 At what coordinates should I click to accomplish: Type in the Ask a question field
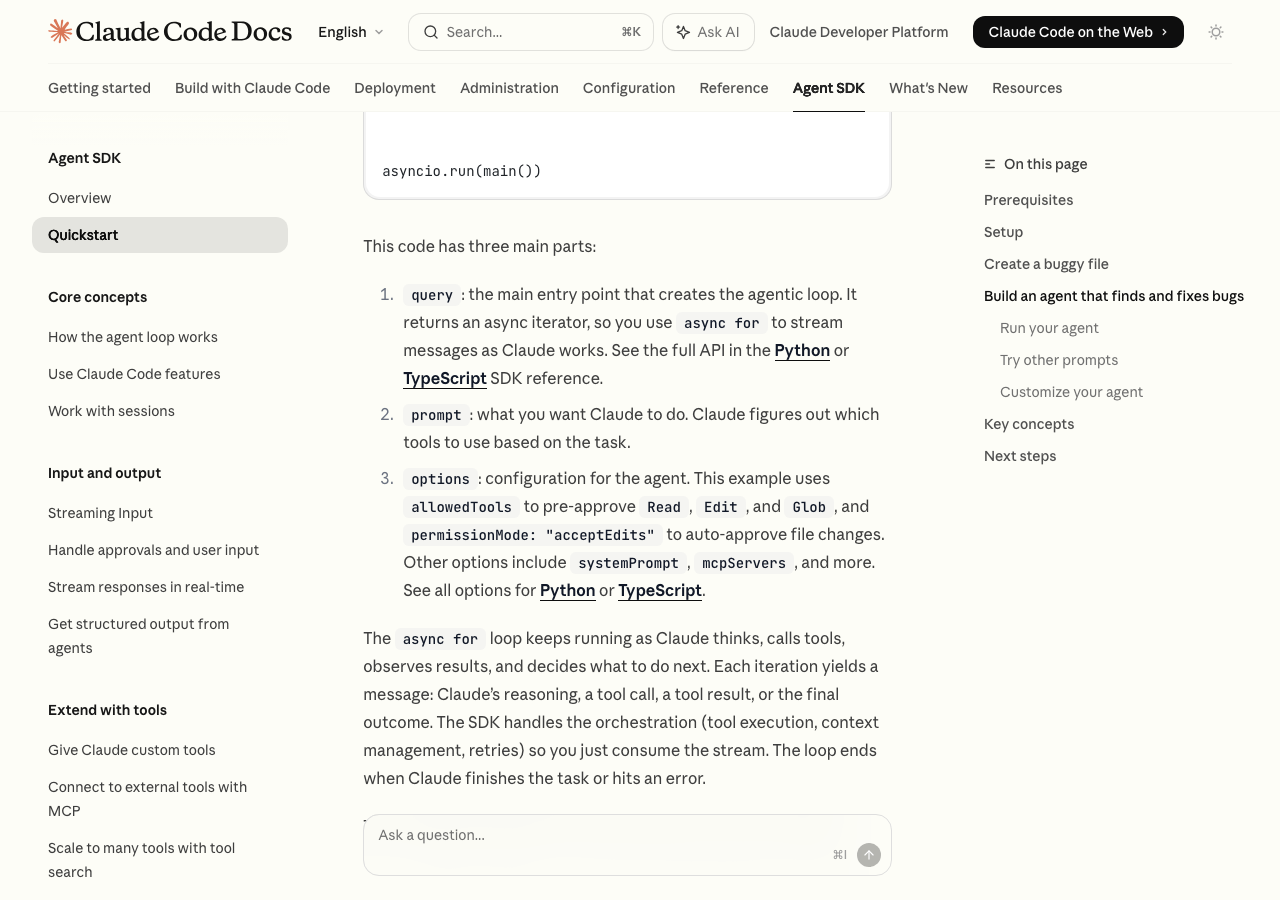(600, 835)
